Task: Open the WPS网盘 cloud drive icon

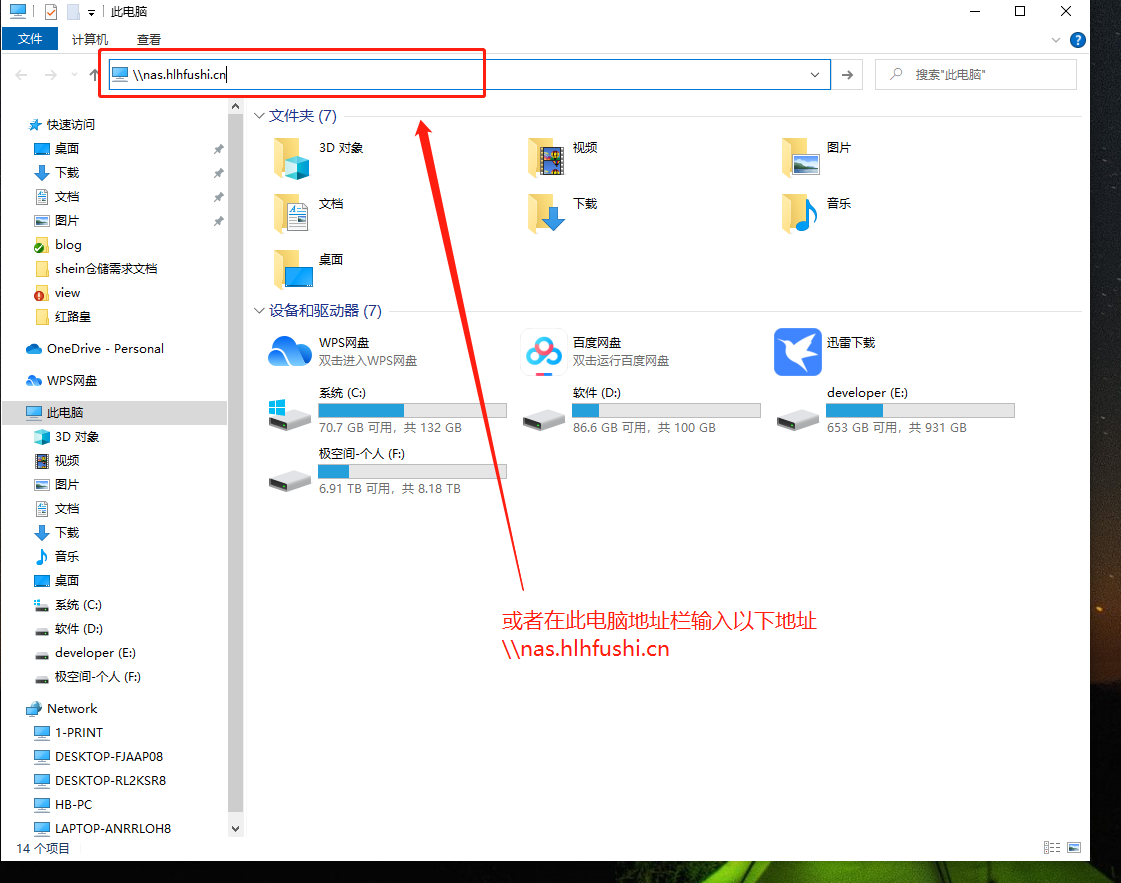Action: [x=290, y=351]
